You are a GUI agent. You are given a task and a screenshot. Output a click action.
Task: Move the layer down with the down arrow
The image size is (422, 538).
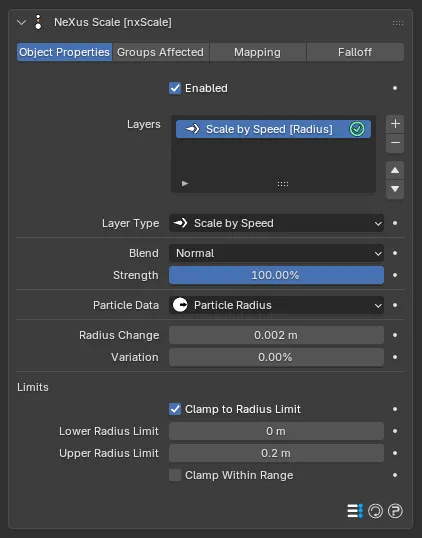coord(395,189)
